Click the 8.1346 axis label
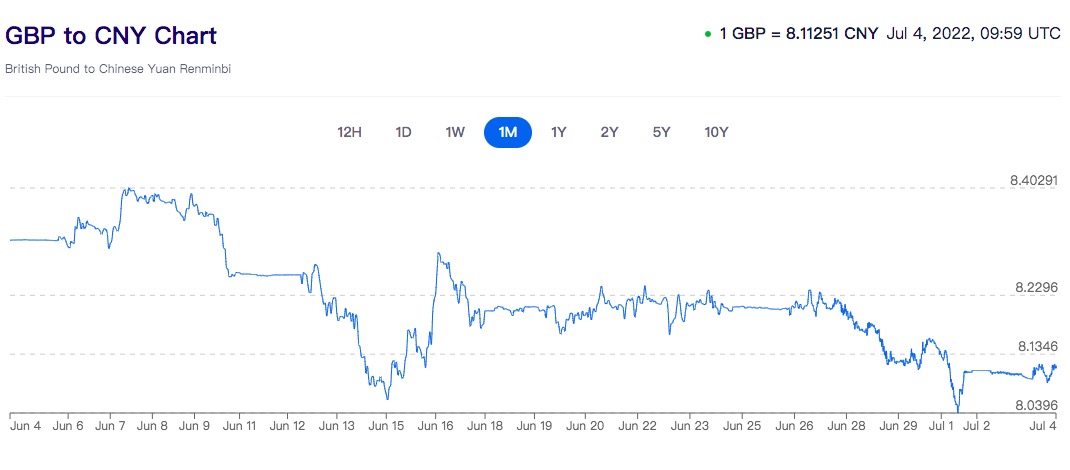This screenshot has height=470, width=1070. point(1037,347)
